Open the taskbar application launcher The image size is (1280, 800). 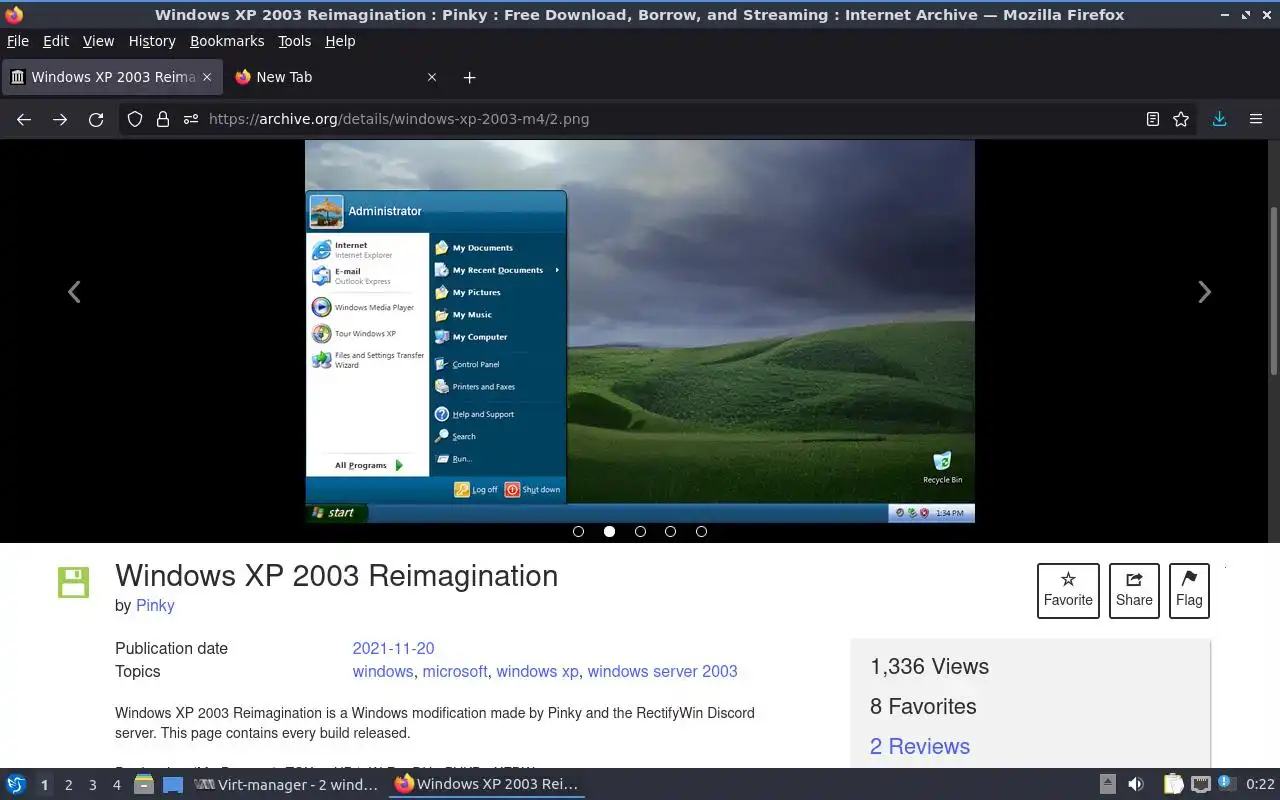tap(16, 785)
